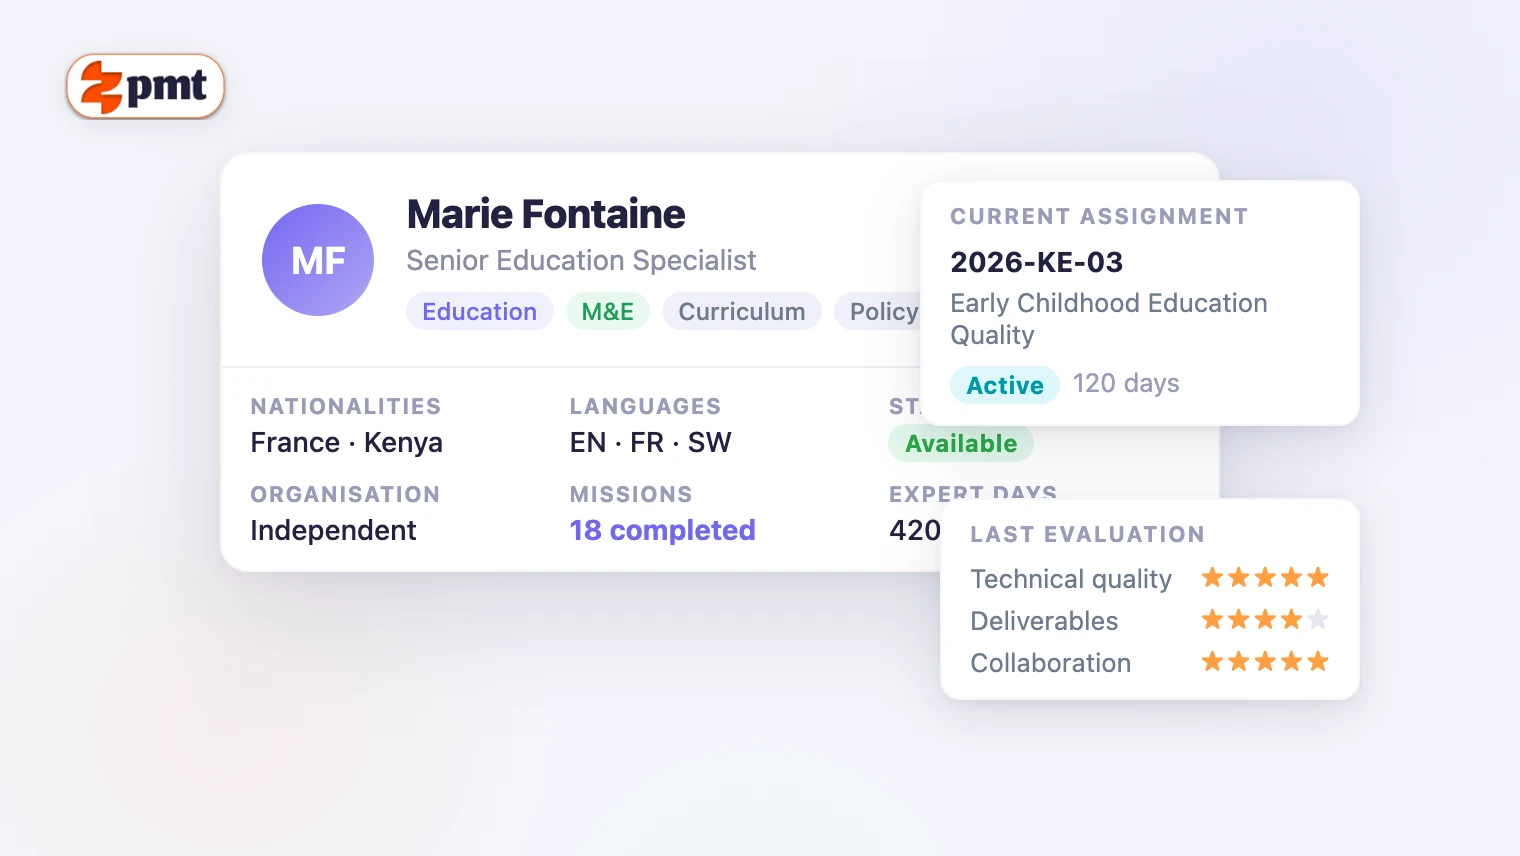The image size is (1520, 856).
Task: Click the Deliverables label
Action: 1044,621
